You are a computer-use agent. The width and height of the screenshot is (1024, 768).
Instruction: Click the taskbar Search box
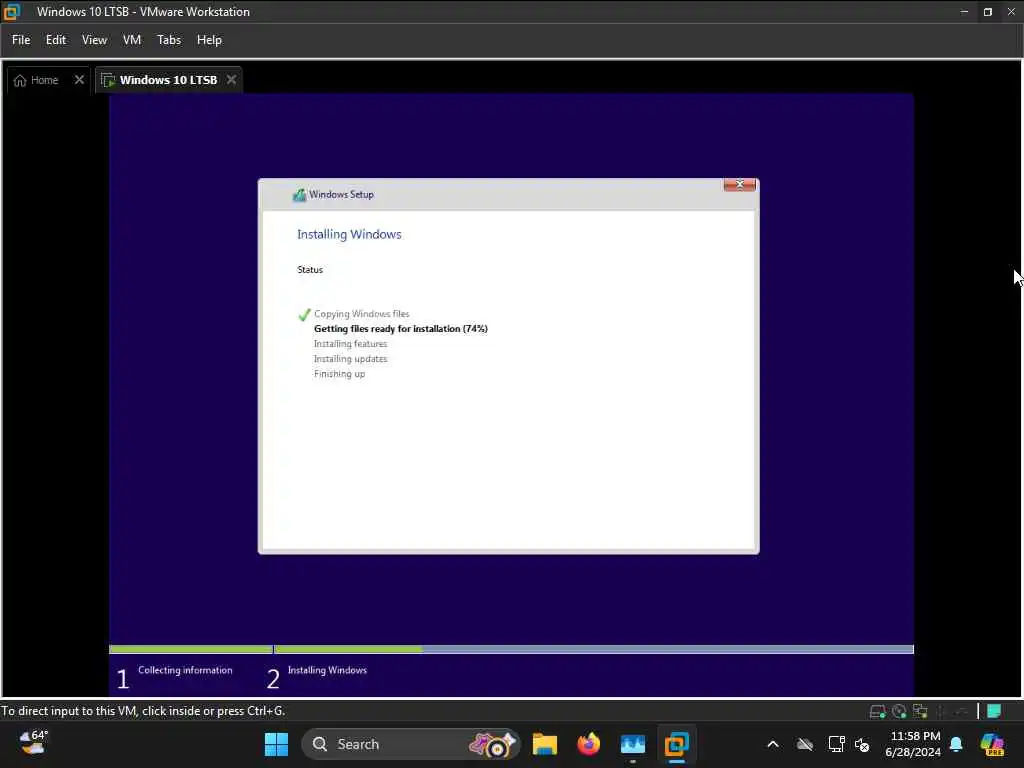(x=410, y=744)
